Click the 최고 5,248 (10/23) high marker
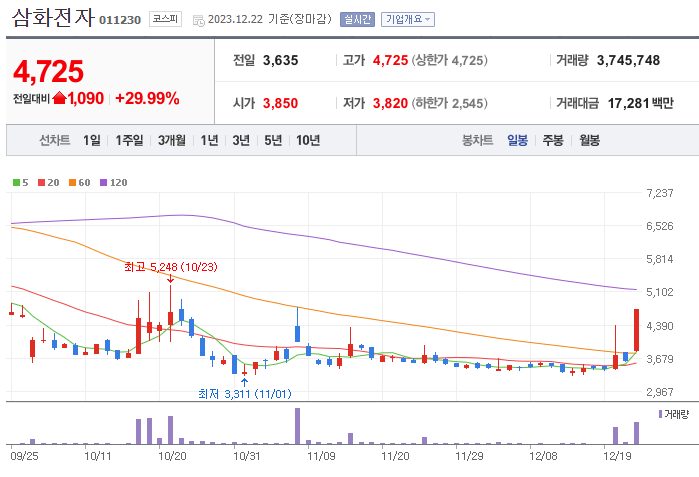 (x=171, y=267)
